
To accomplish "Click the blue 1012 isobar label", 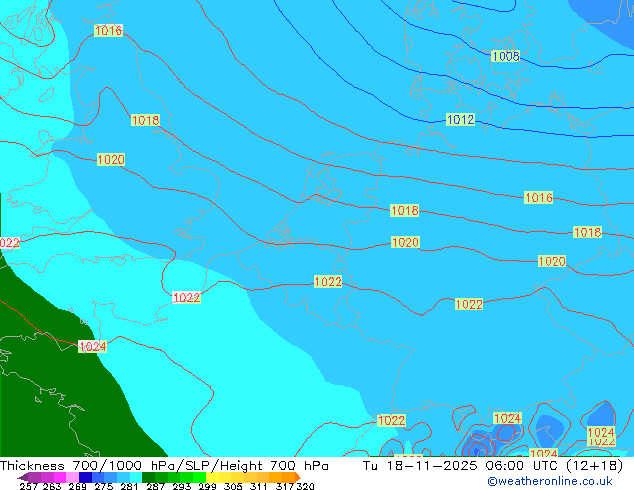I will tap(460, 120).
